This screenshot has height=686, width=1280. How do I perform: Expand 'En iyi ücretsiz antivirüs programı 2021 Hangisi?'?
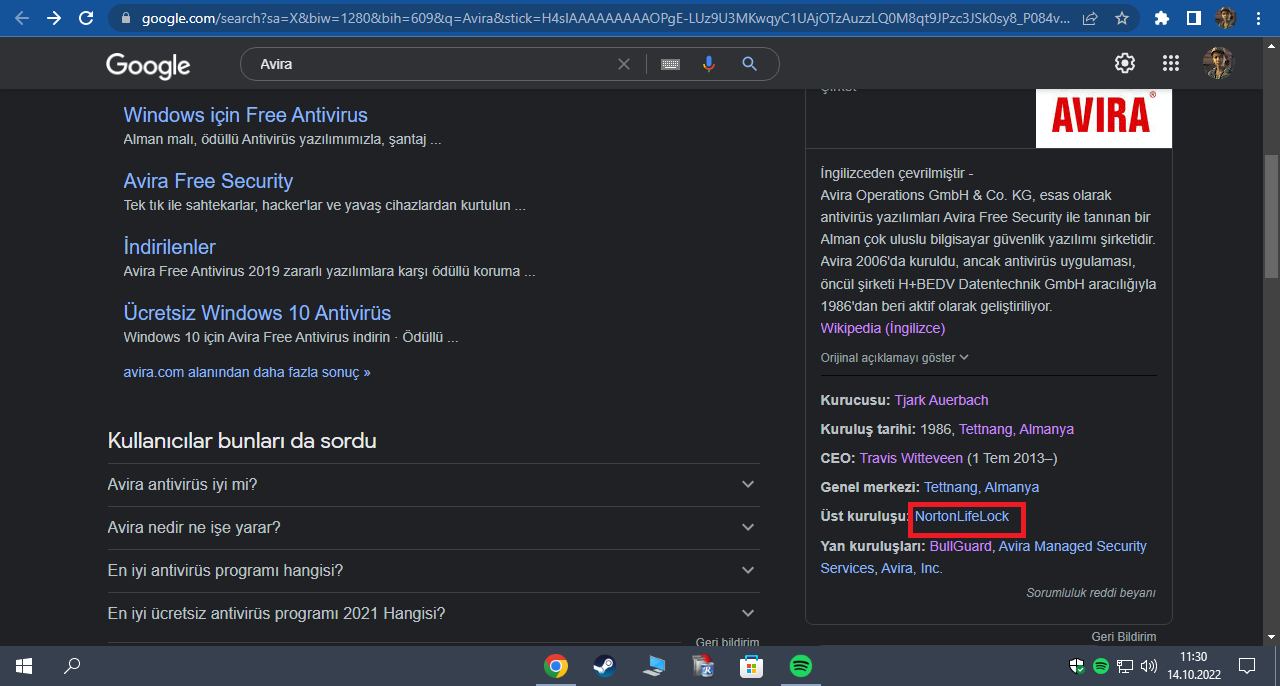[x=433, y=613]
